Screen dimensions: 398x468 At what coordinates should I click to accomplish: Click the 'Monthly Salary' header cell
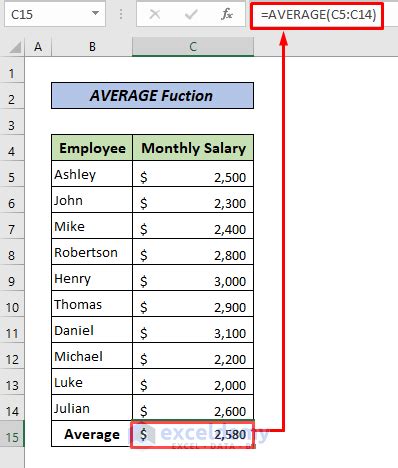click(193, 148)
